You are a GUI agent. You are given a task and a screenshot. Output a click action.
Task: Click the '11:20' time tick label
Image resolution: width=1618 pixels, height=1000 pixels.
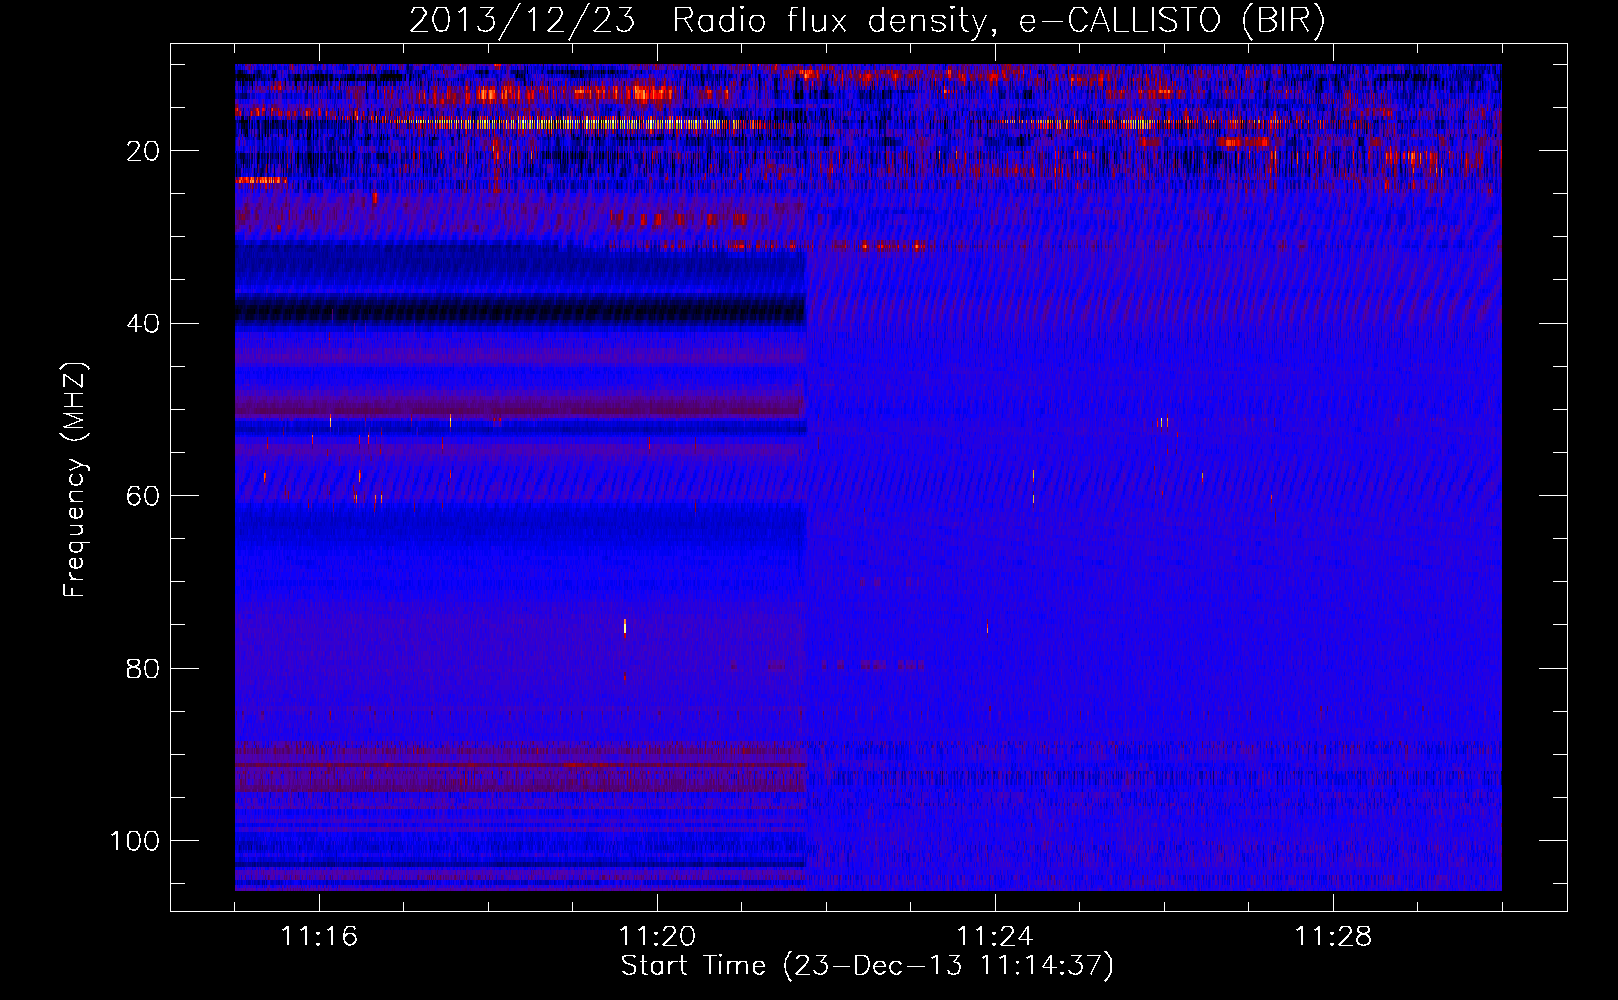pos(657,937)
